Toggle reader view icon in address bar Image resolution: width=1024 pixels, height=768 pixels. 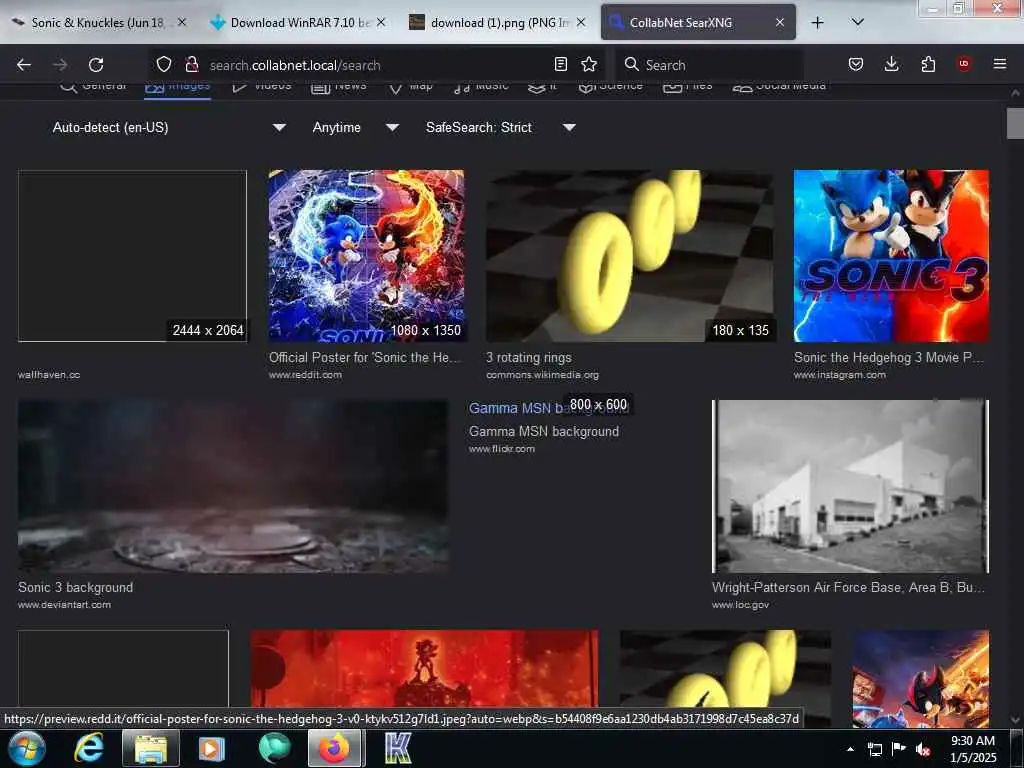(560, 64)
